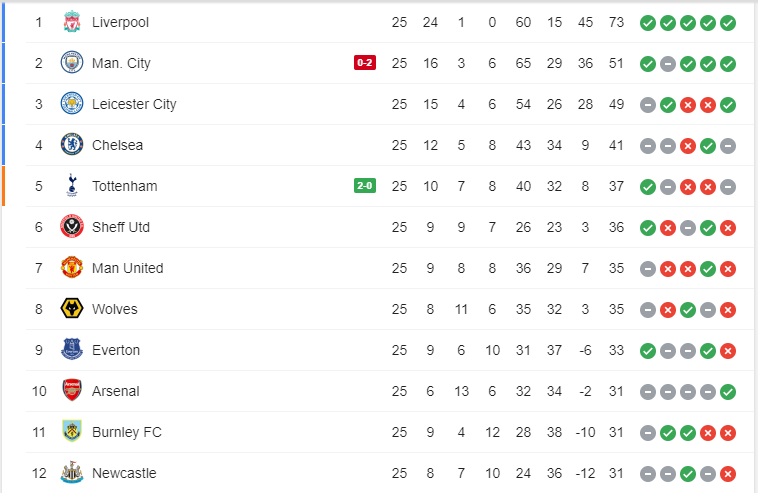758x493 pixels.
Task: Click Liverpool's 73 points value
Action: click(x=616, y=21)
